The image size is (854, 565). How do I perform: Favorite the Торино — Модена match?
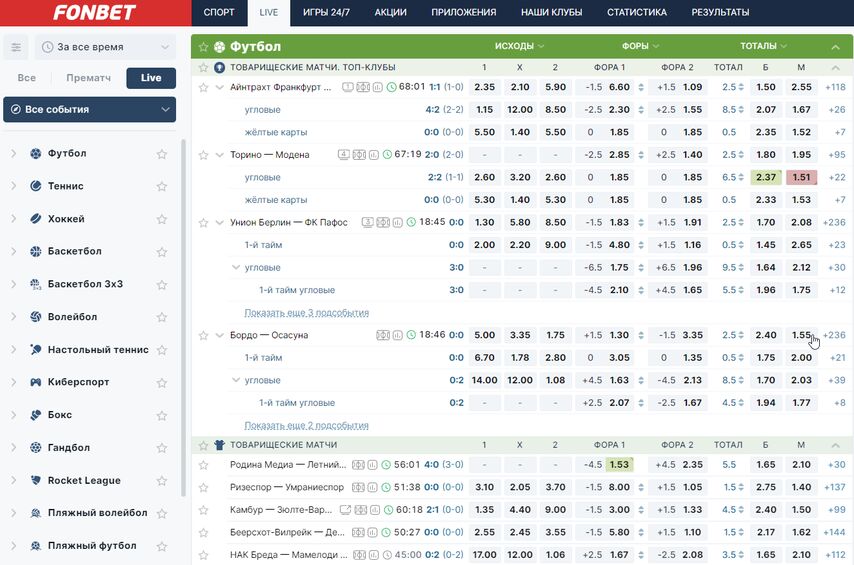203,155
